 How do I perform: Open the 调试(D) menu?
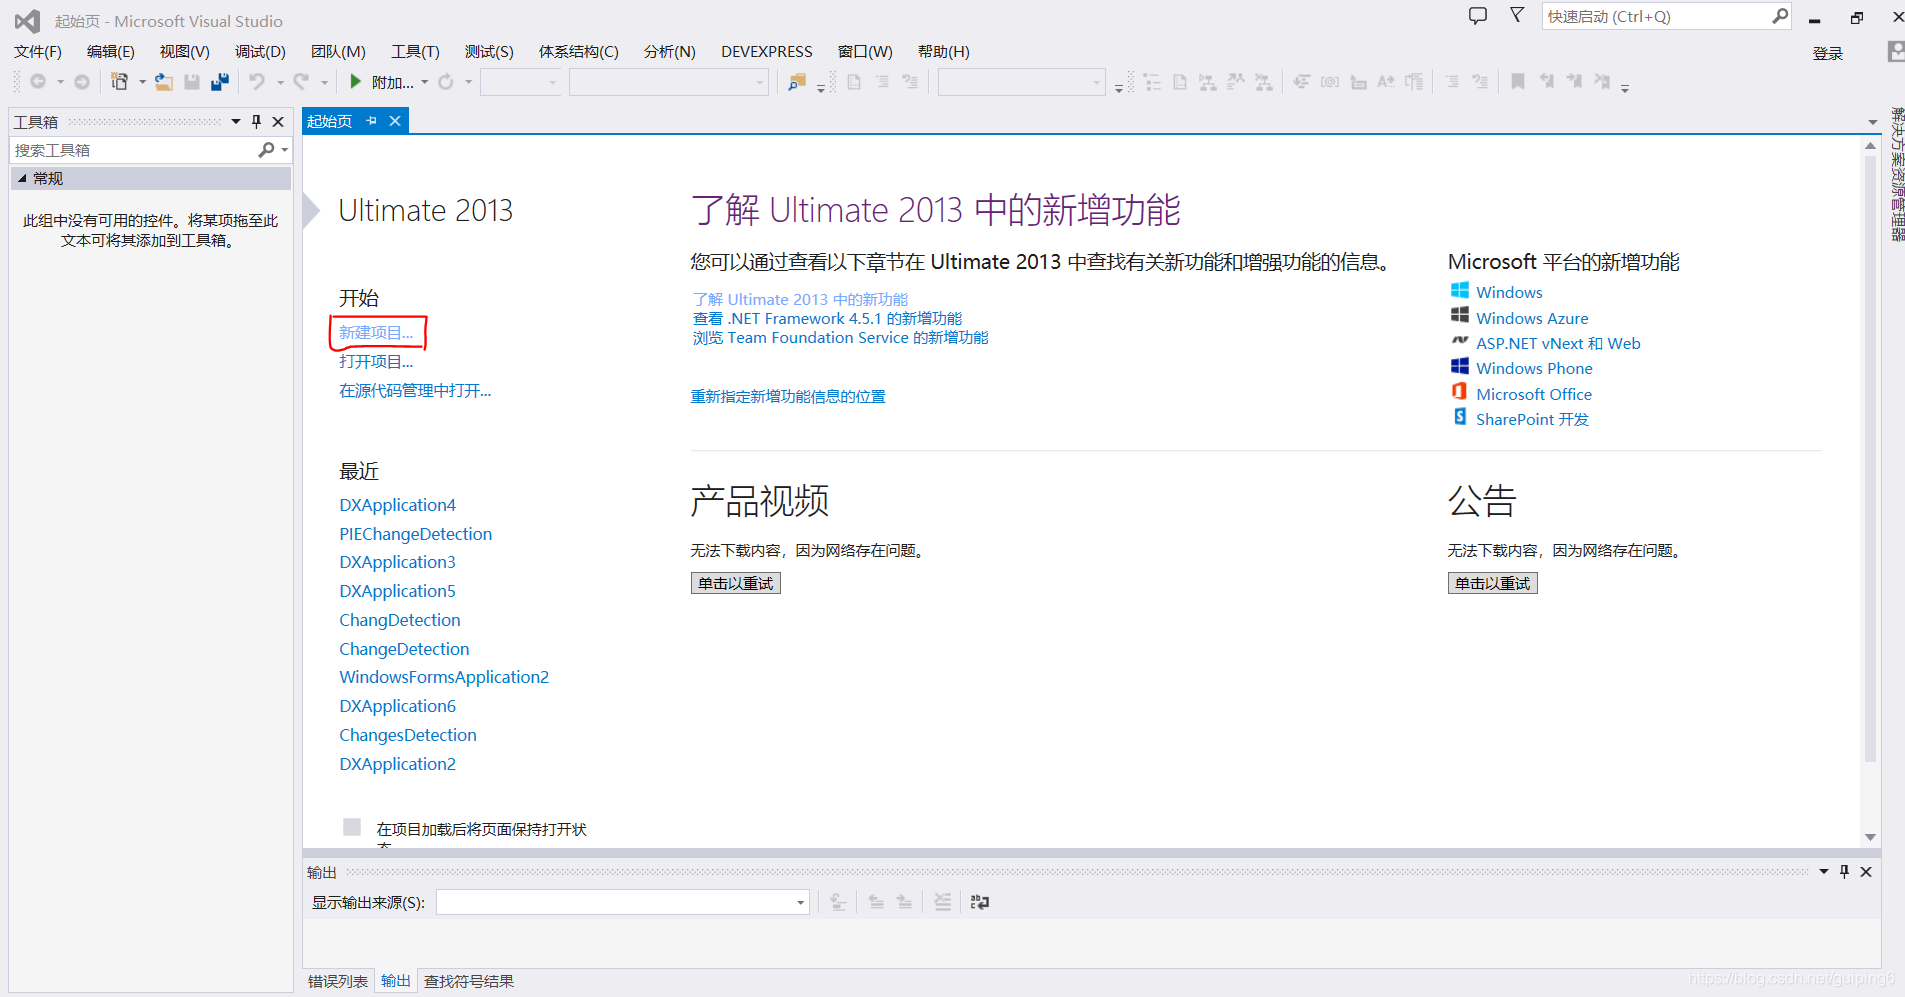260,52
